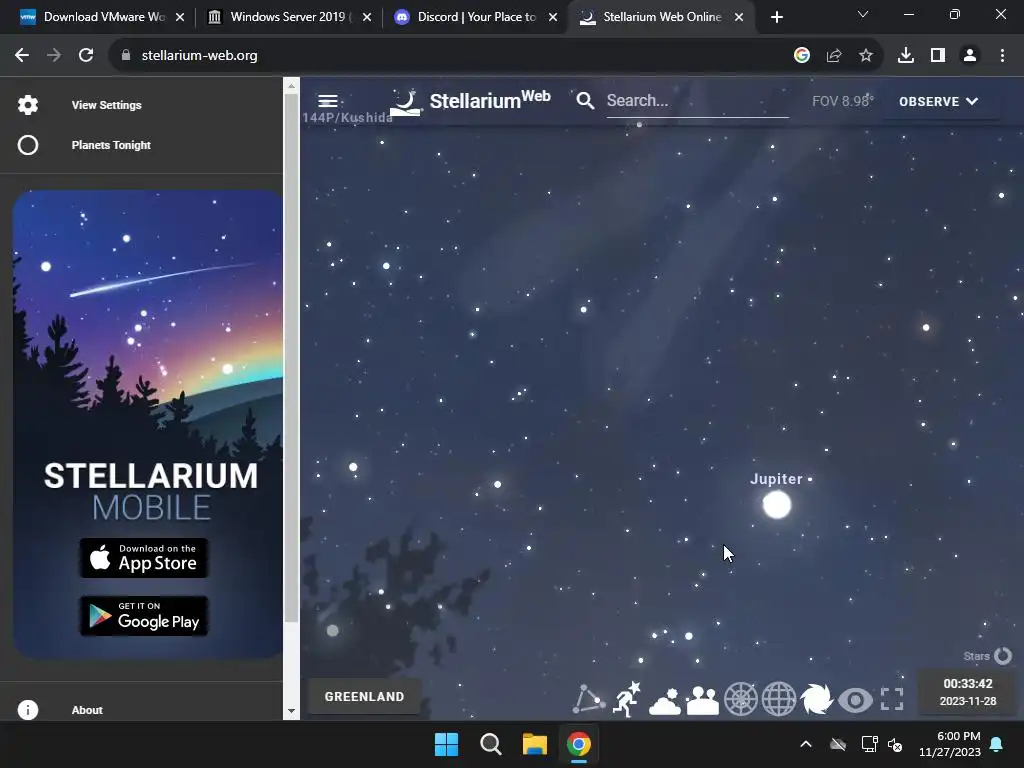1024x768 pixels.
Task: Click Get it on Google Play badge
Action: click(144, 616)
